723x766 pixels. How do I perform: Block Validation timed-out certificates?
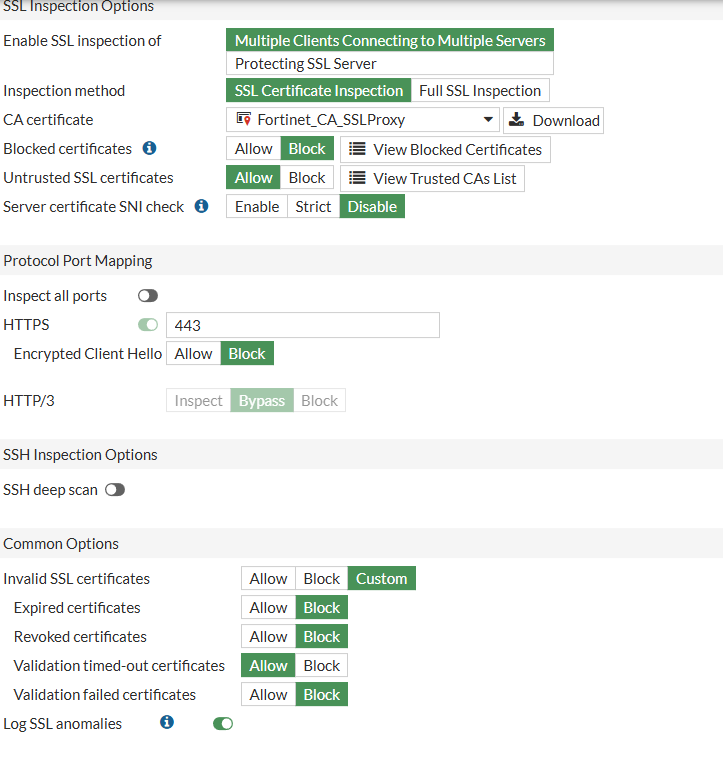point(321,665)
